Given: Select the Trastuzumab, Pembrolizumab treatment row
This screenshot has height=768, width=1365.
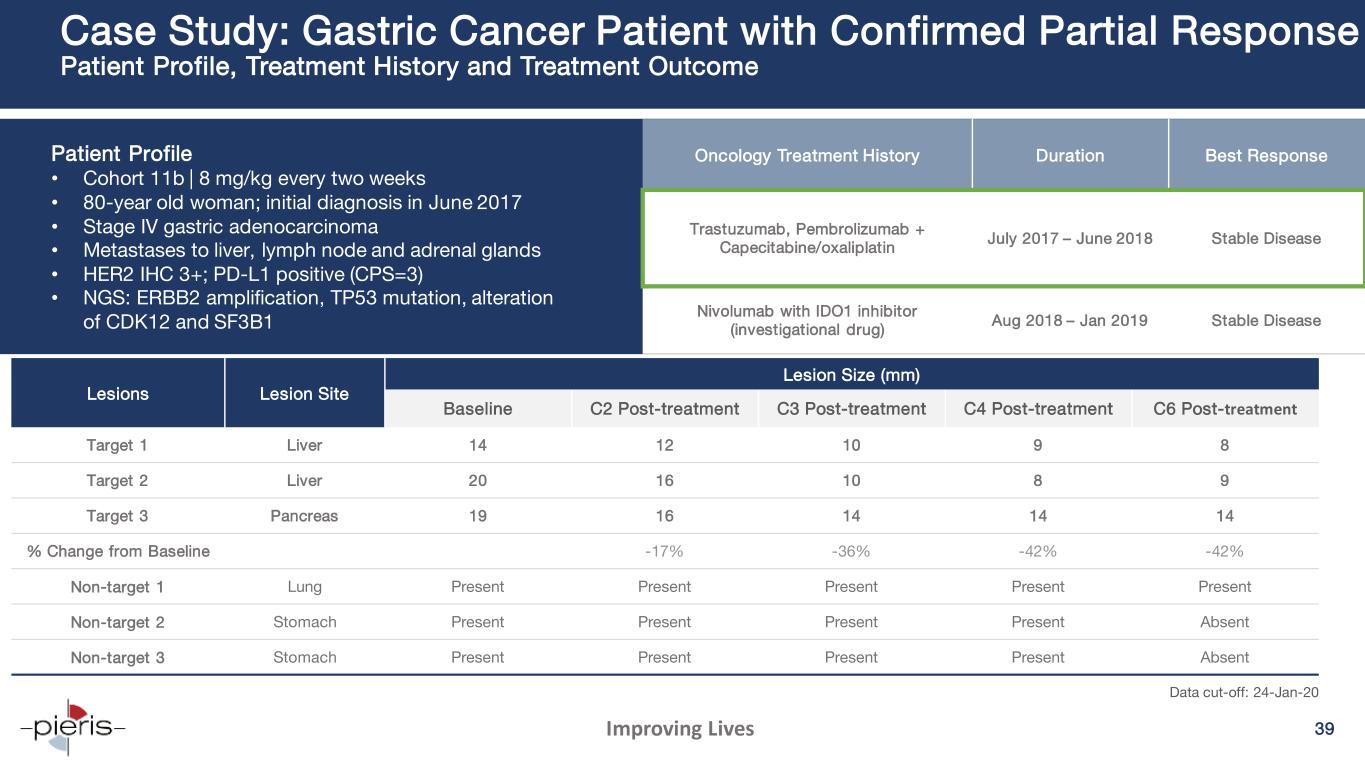Looking at the screenshot, I should (x=1003, y=238).
